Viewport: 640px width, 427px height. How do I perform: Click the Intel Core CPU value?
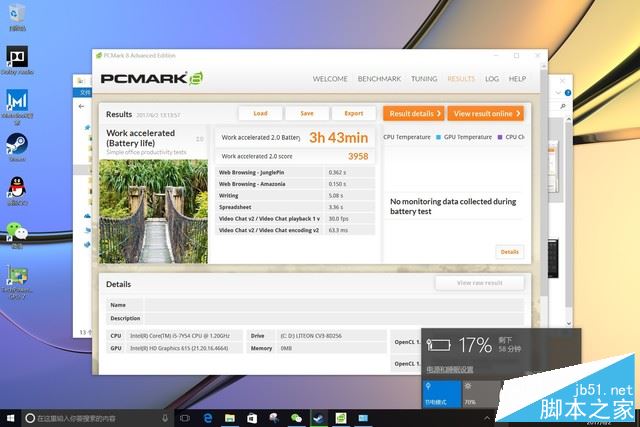(180, 336)
